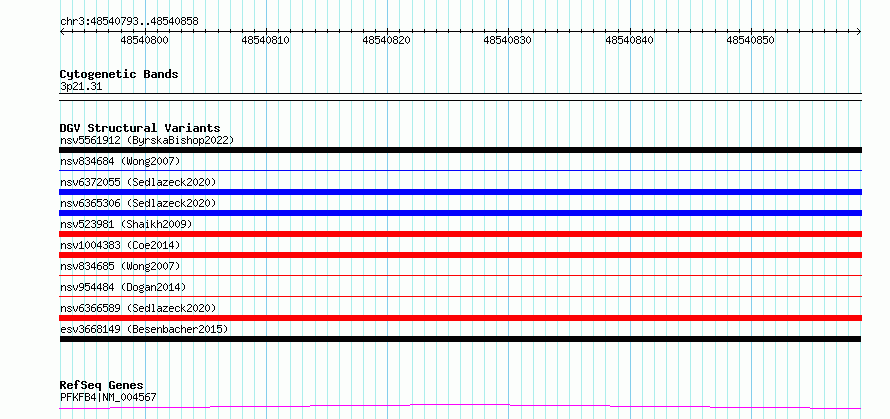Viewport: 890px width, 419px height.
Task: Click the black bar for esv3668149
Action: (x=460, y=339)
